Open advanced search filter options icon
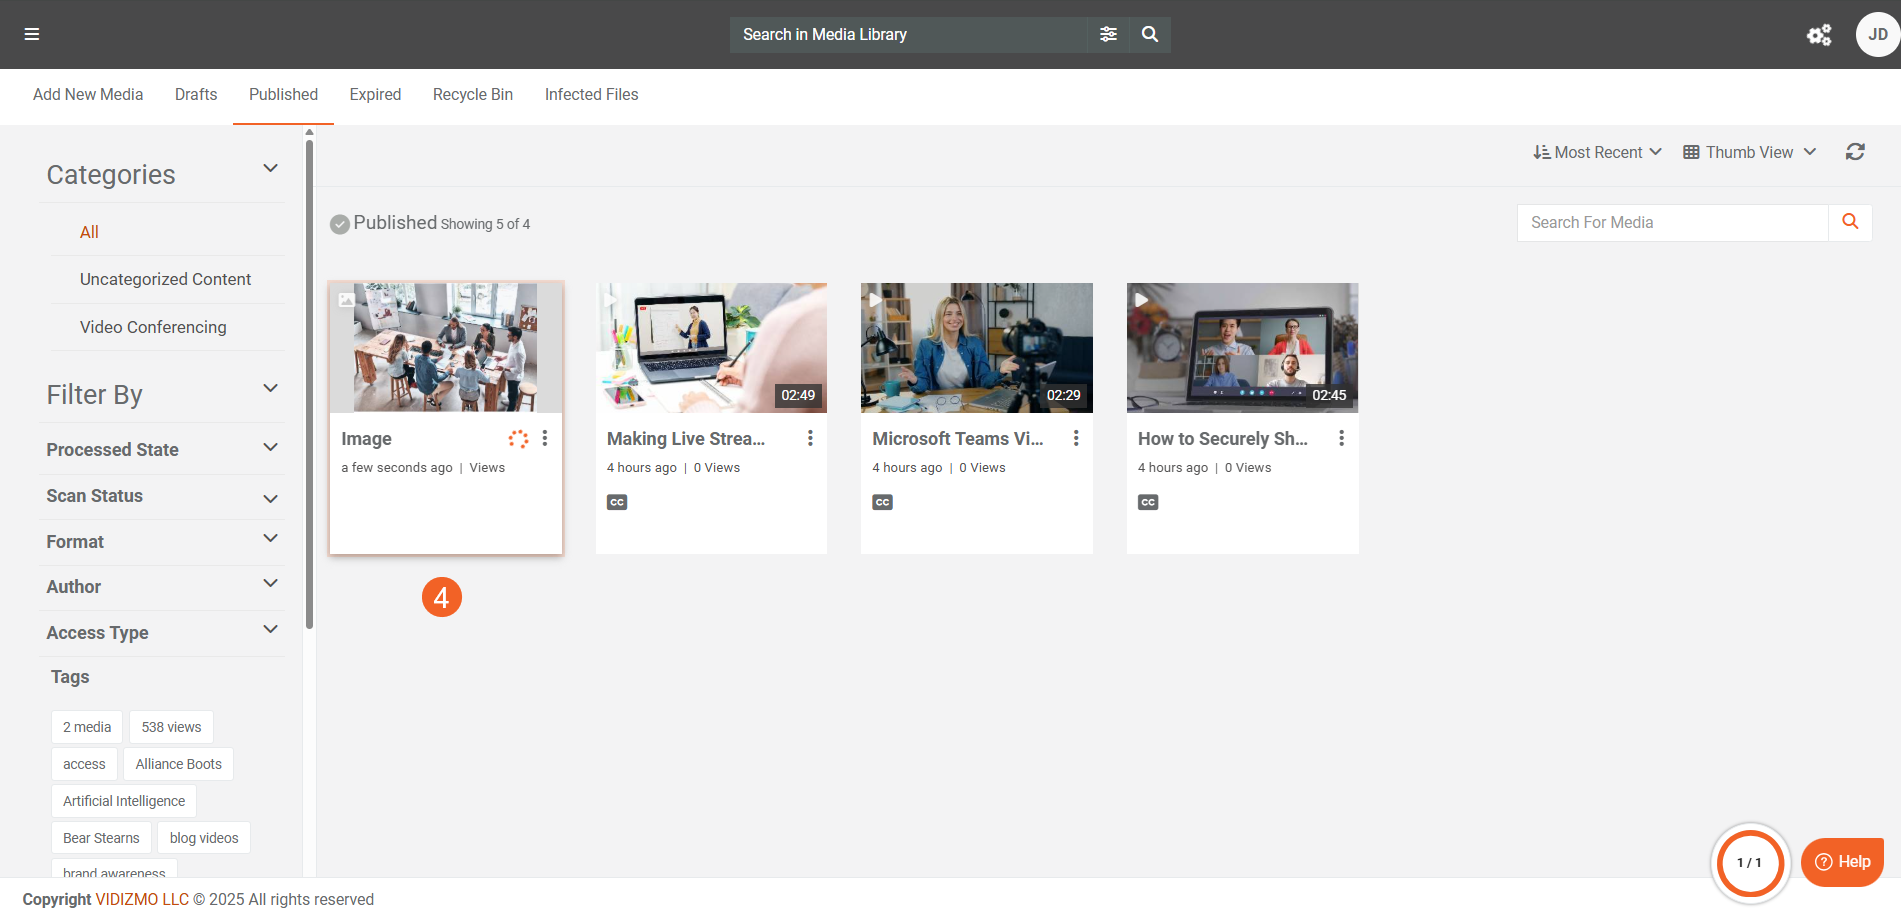The image size is (1901, 912). click(1108, 34)
